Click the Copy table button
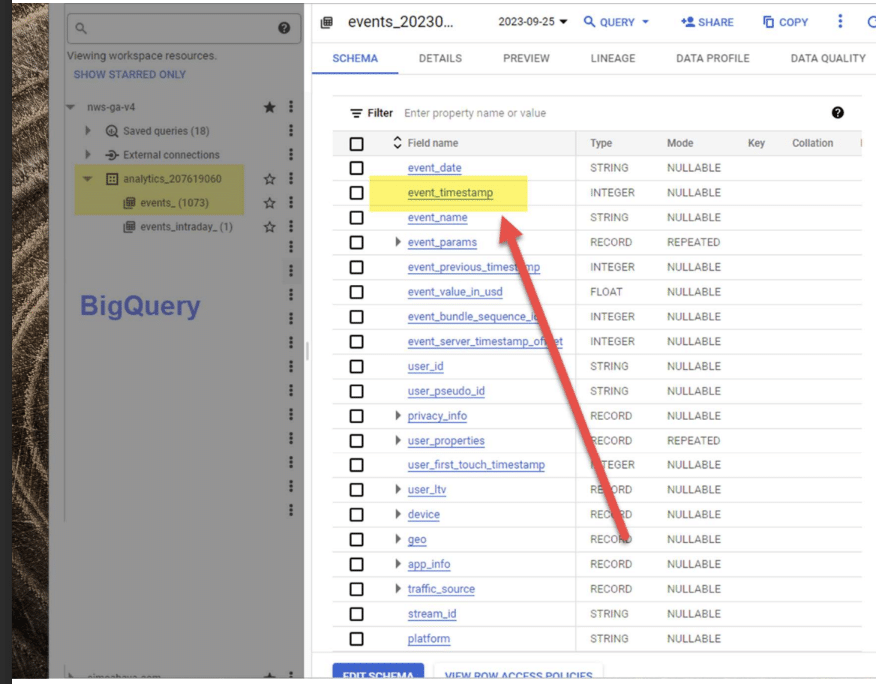 click(785, 22)
